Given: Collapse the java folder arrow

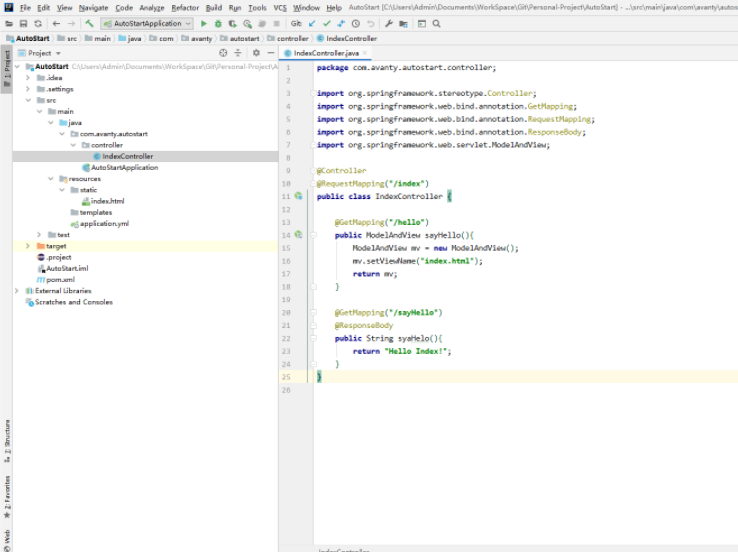Looking at the screenshot, I should point(50,123).
